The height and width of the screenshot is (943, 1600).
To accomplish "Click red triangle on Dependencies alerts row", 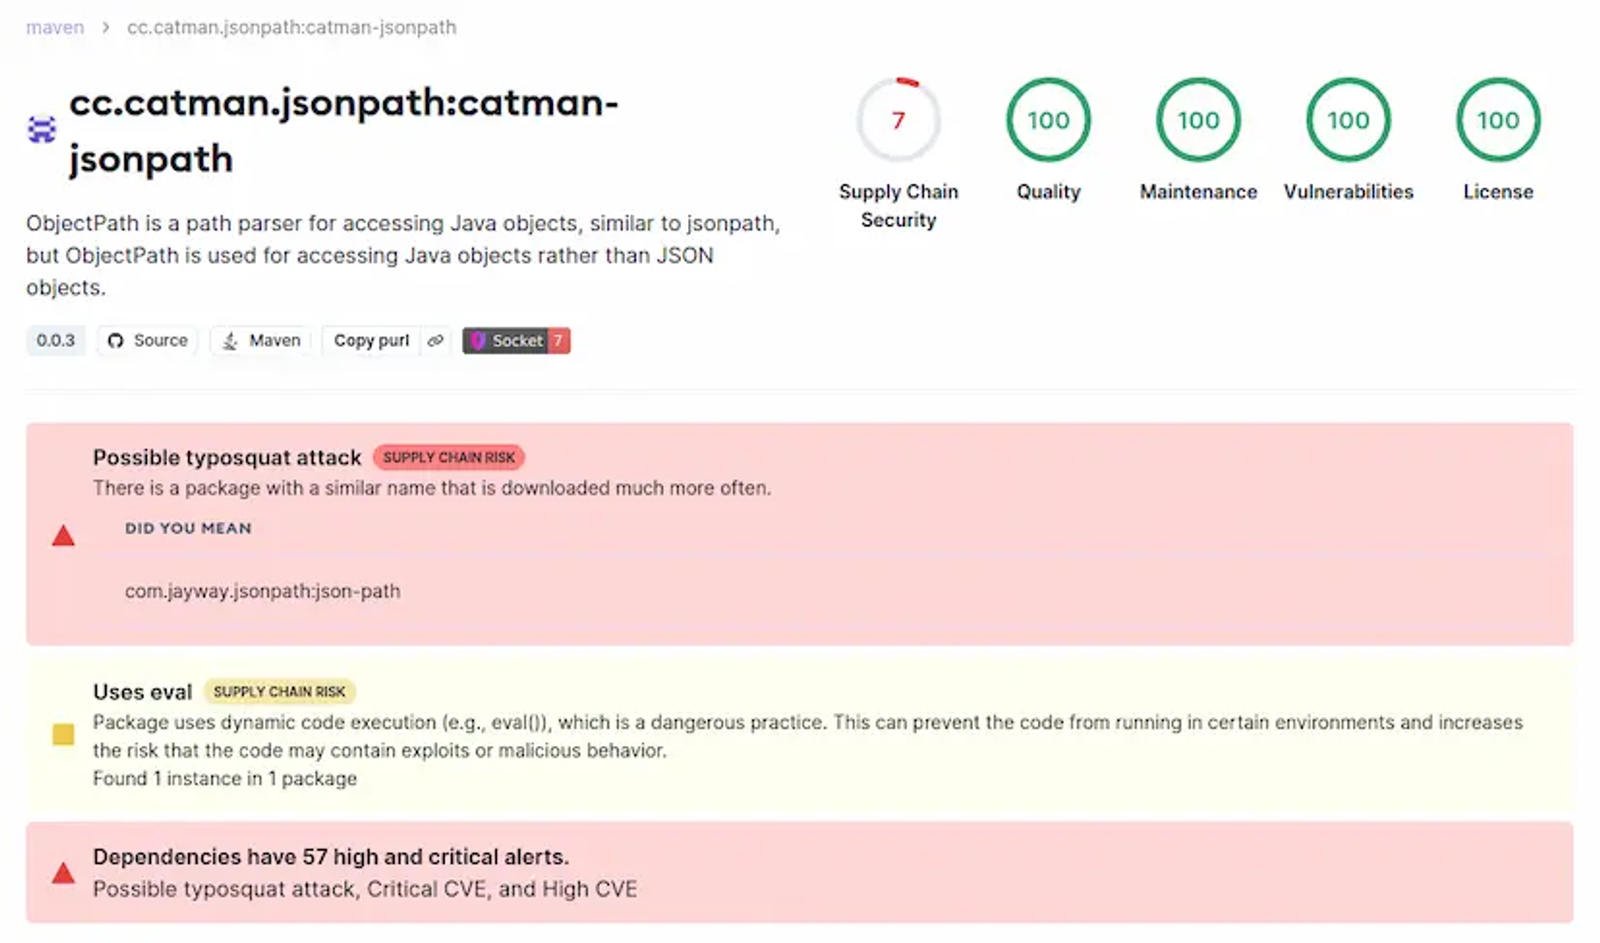I will (x=63, y=873).
